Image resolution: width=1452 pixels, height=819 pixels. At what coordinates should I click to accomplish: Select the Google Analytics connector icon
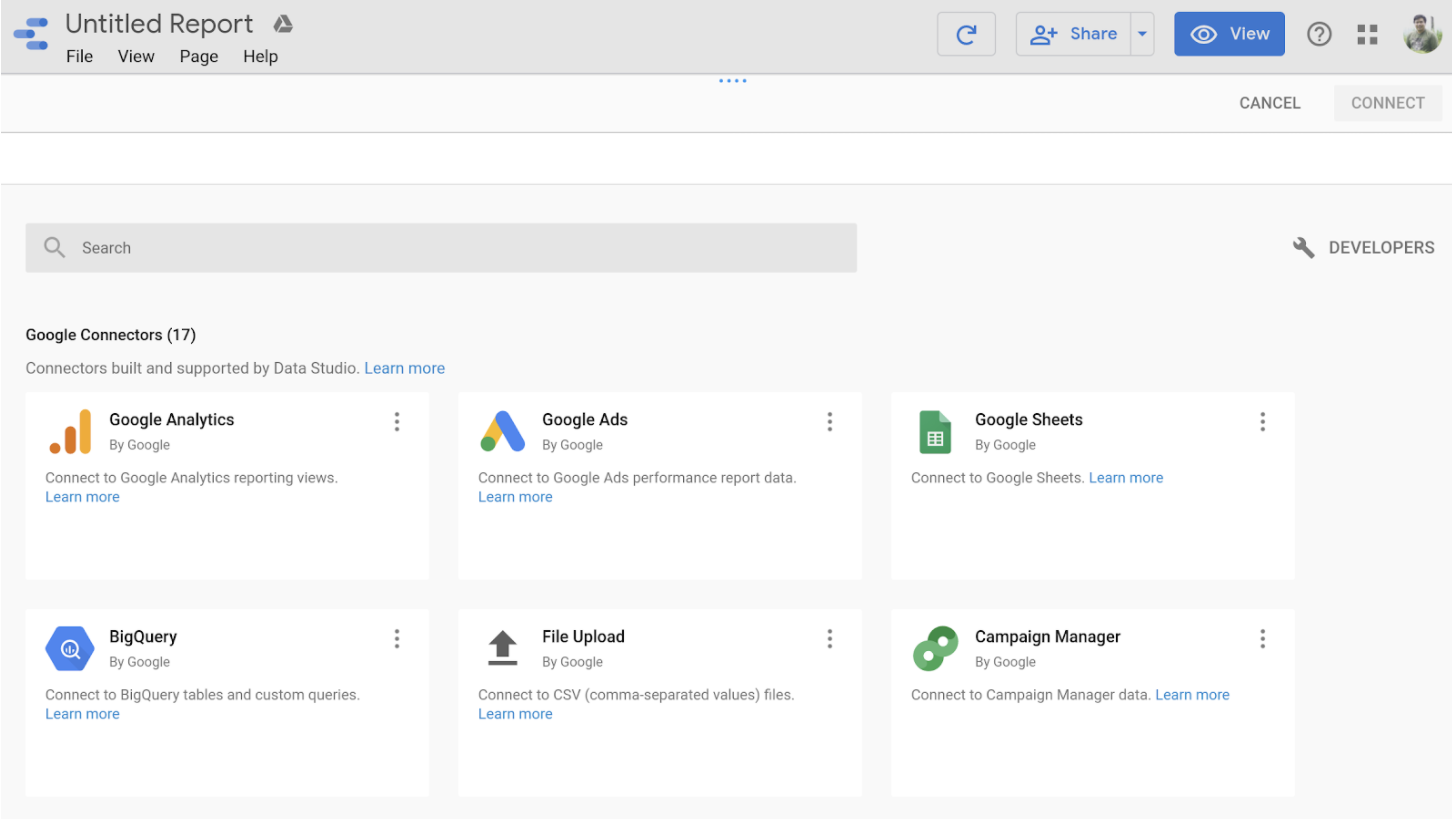point(70,431)
